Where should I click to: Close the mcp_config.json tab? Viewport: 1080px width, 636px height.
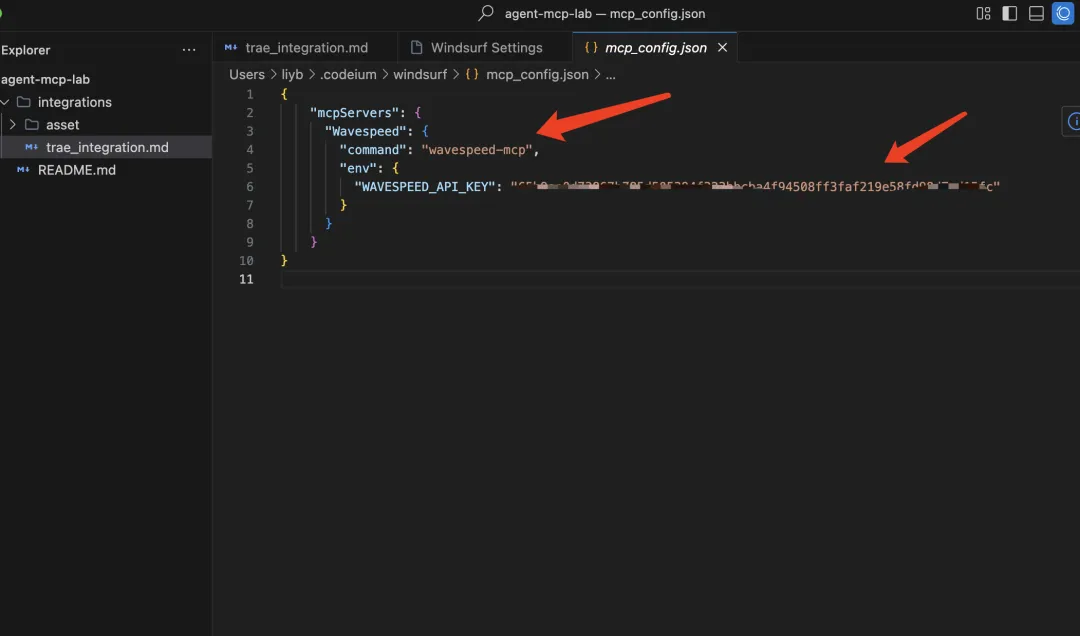point(722,48)
